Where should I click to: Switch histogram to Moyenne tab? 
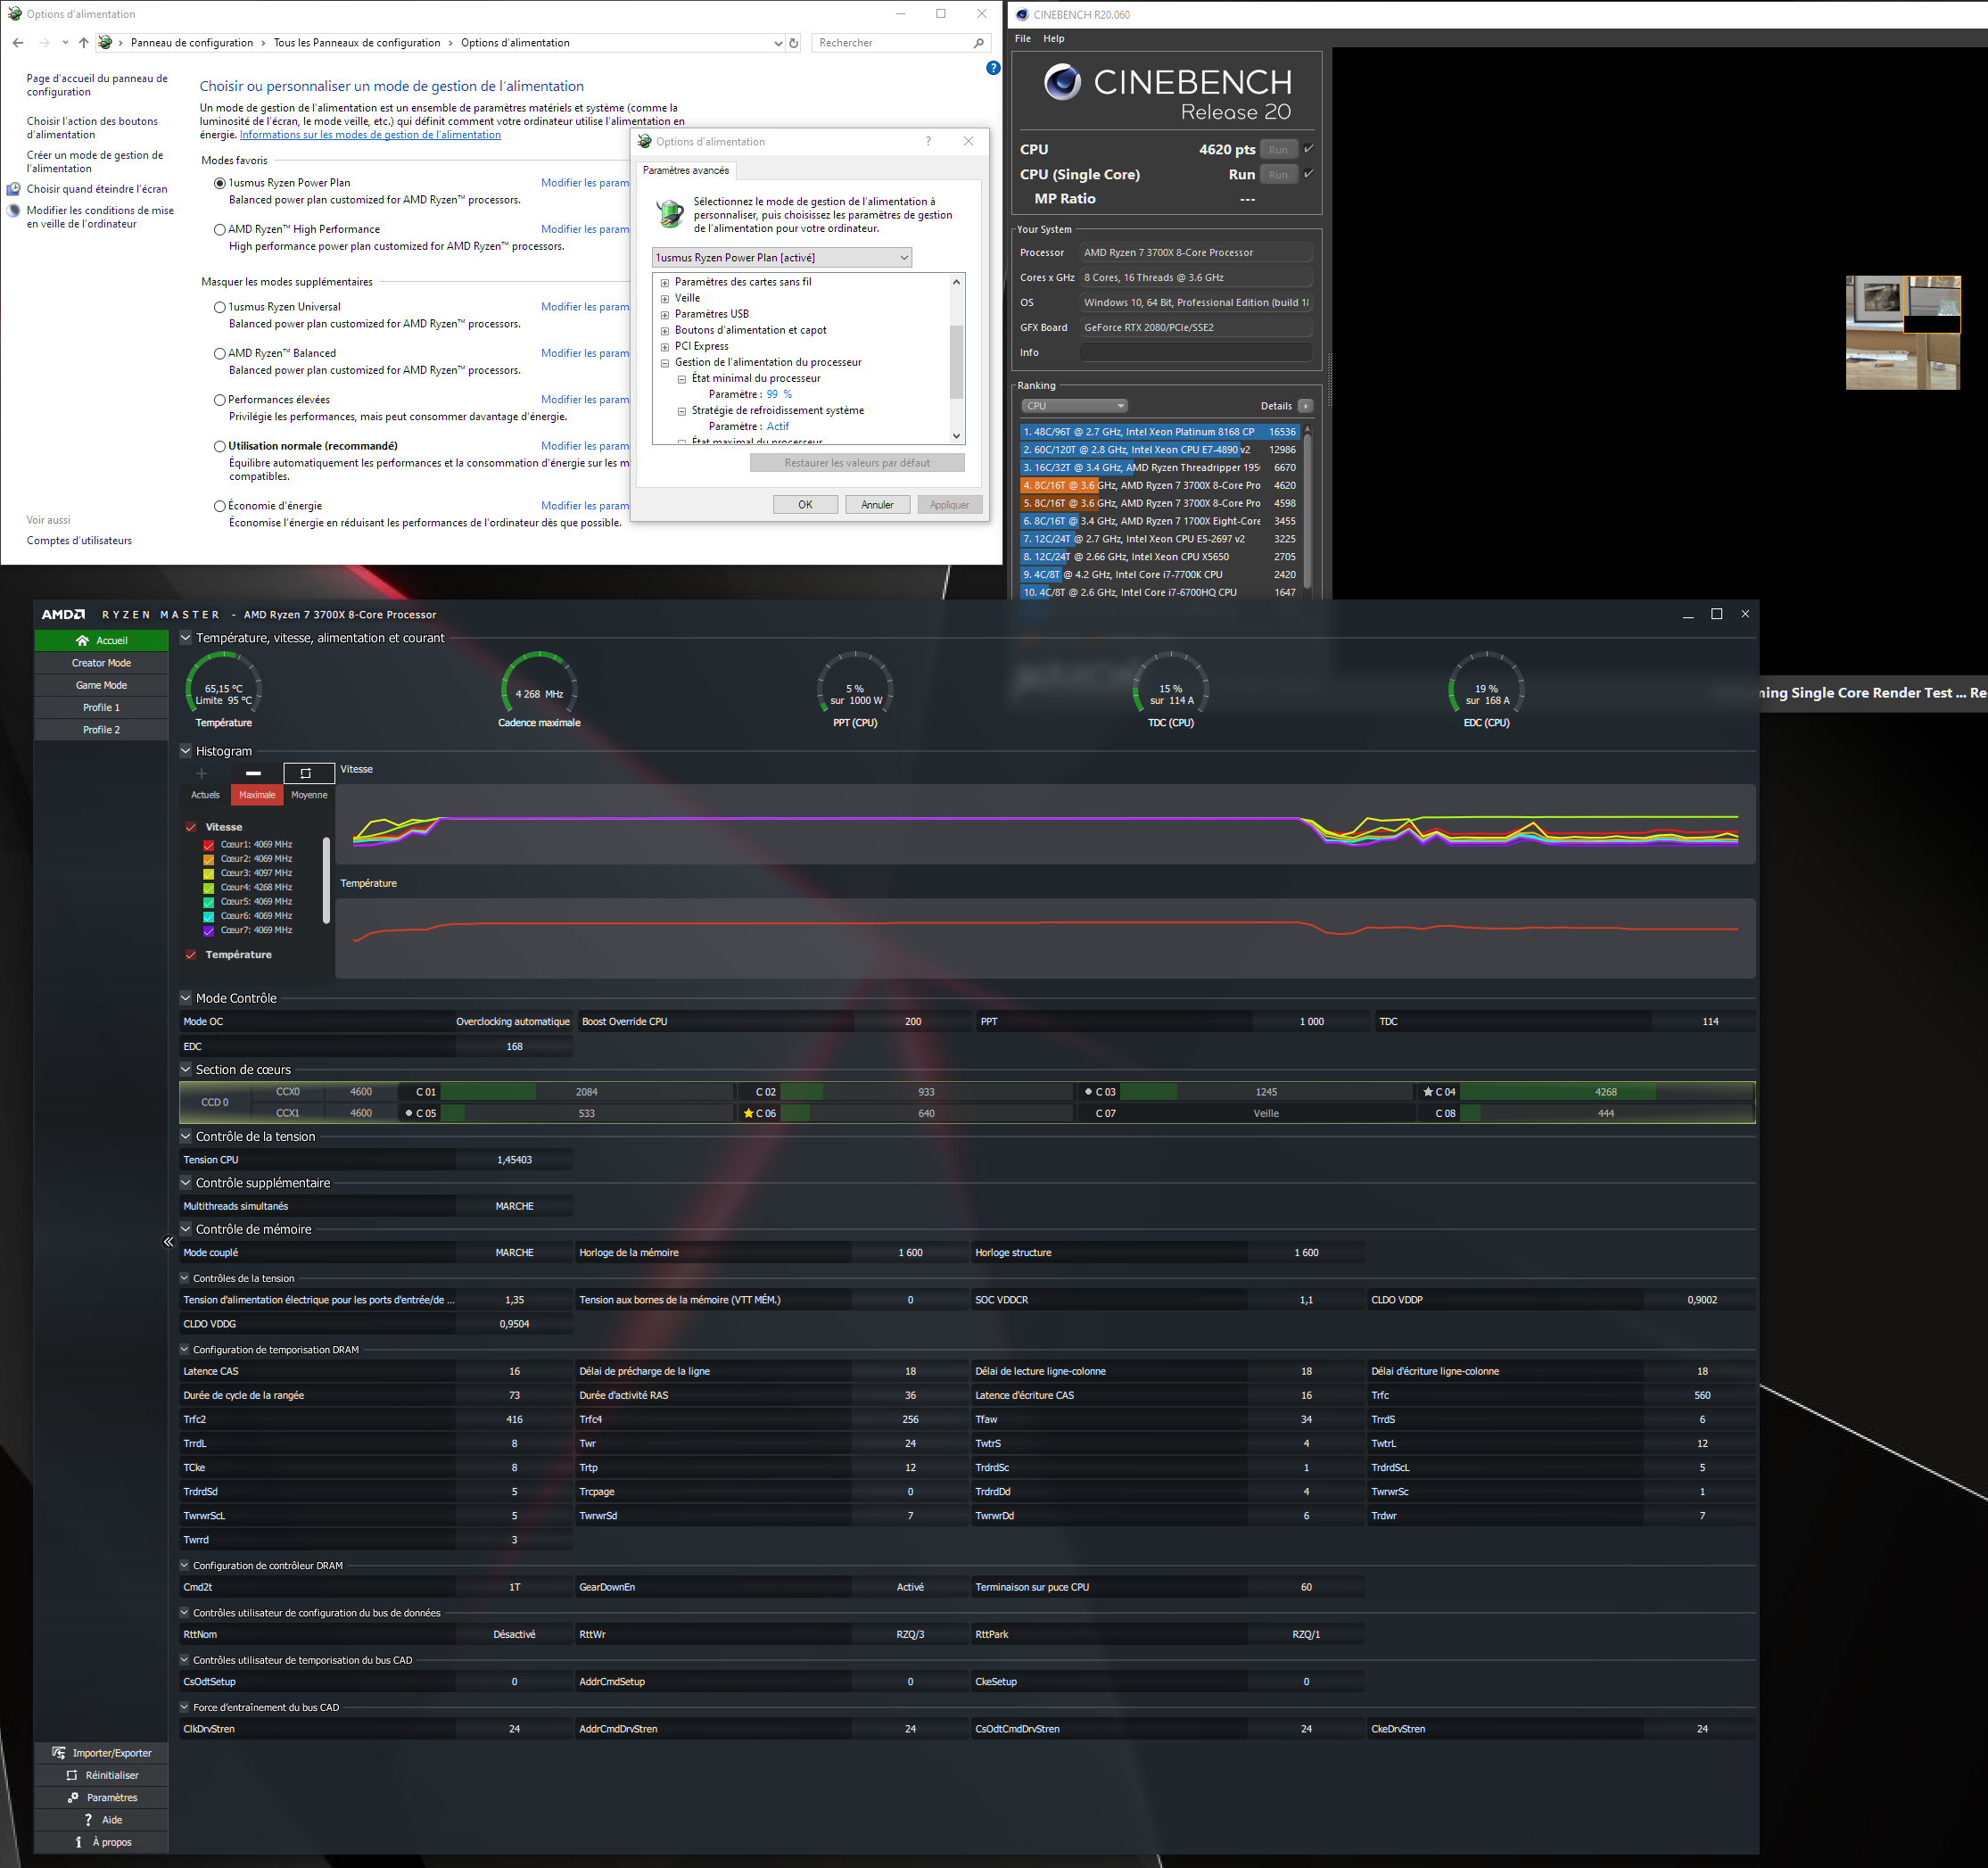(309, 795)
